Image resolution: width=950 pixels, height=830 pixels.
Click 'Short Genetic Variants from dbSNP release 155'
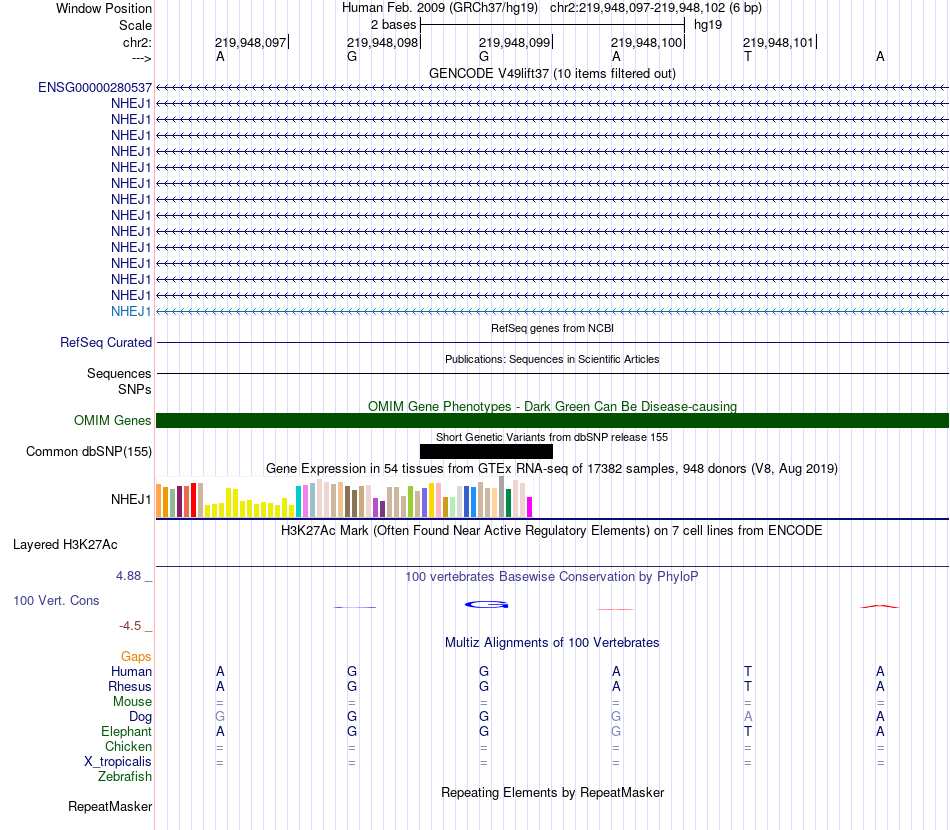552,437
